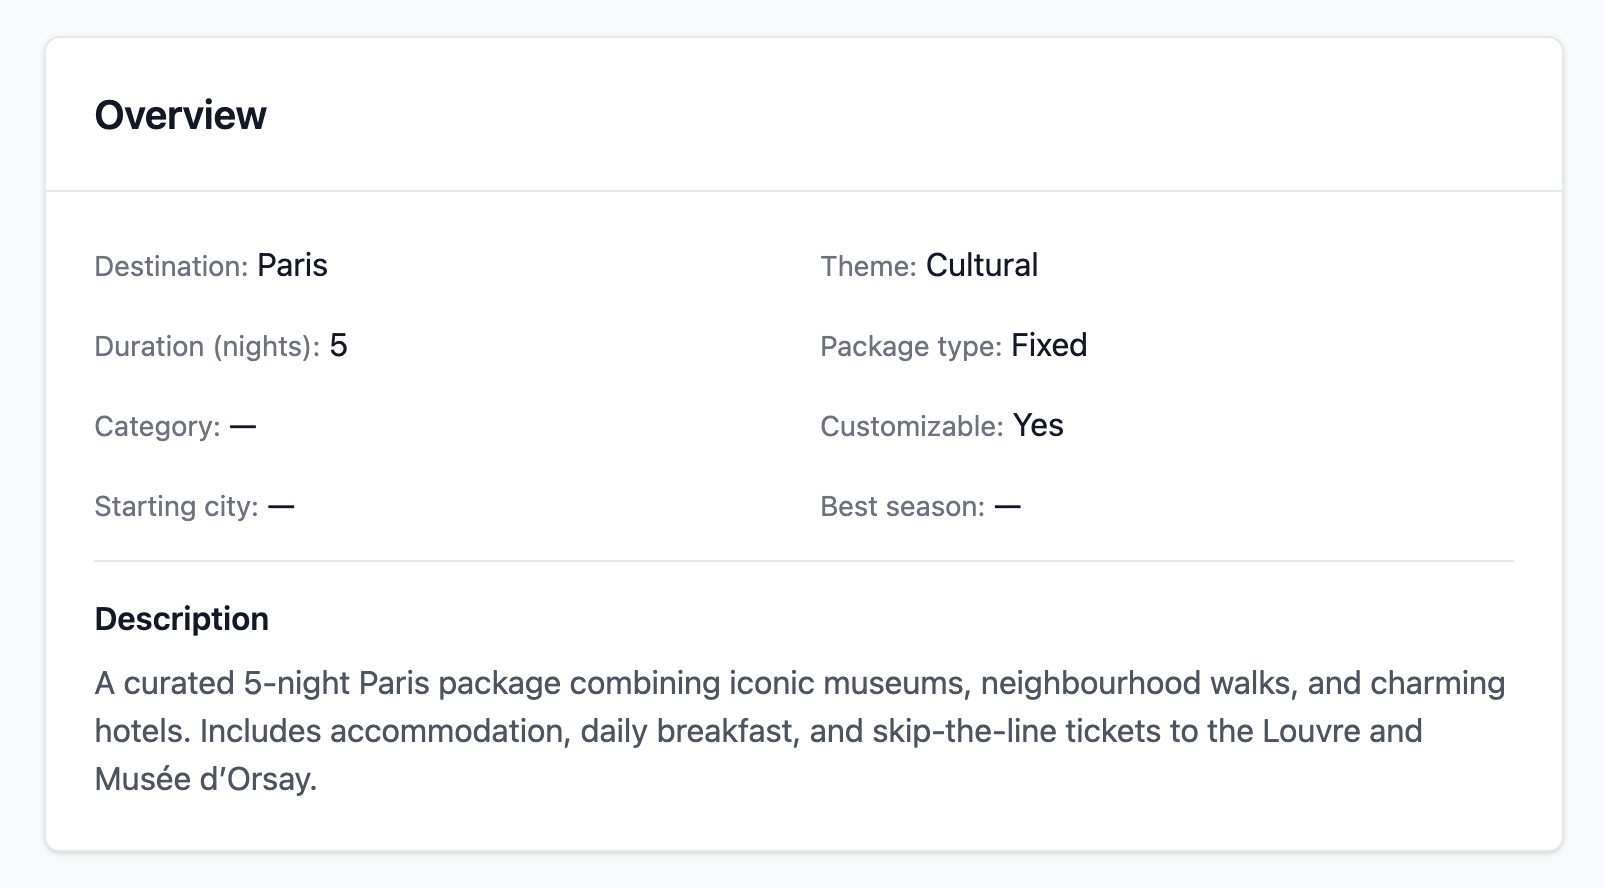Click Musée d'Orsay in the description
This screenshot has height=888, width=1604.
click(205, 779)
